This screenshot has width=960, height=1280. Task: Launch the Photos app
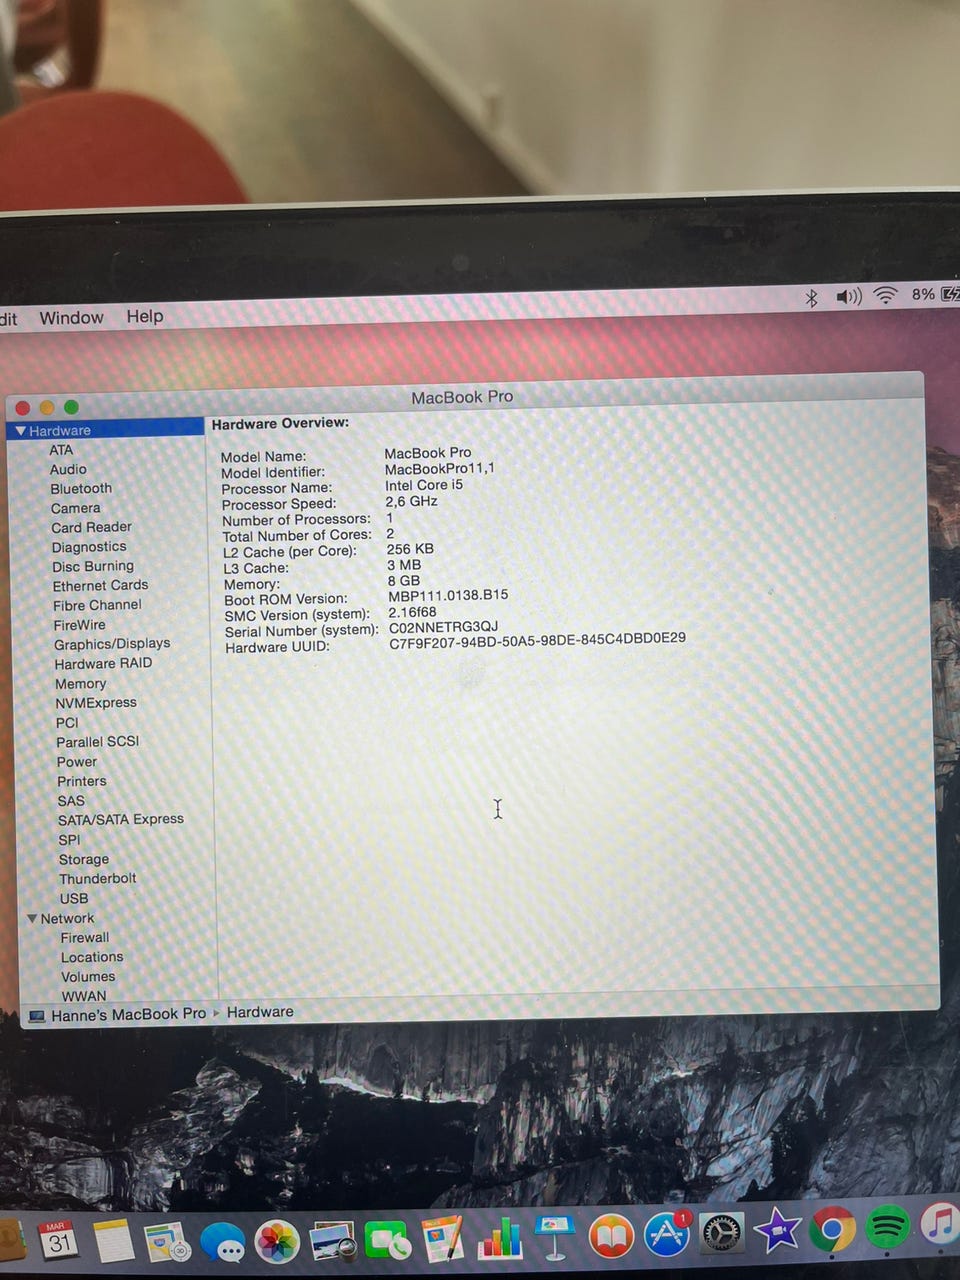pos(276,1241)
